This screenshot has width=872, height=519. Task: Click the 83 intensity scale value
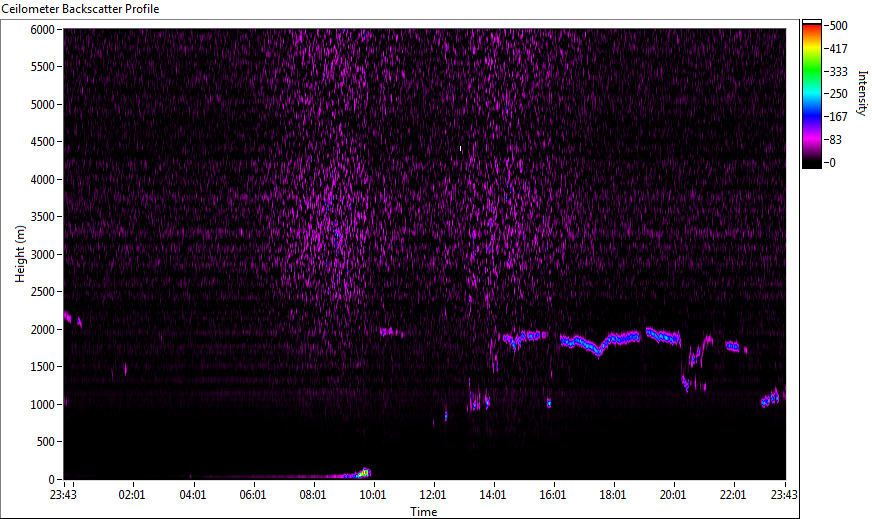[835, 140]
